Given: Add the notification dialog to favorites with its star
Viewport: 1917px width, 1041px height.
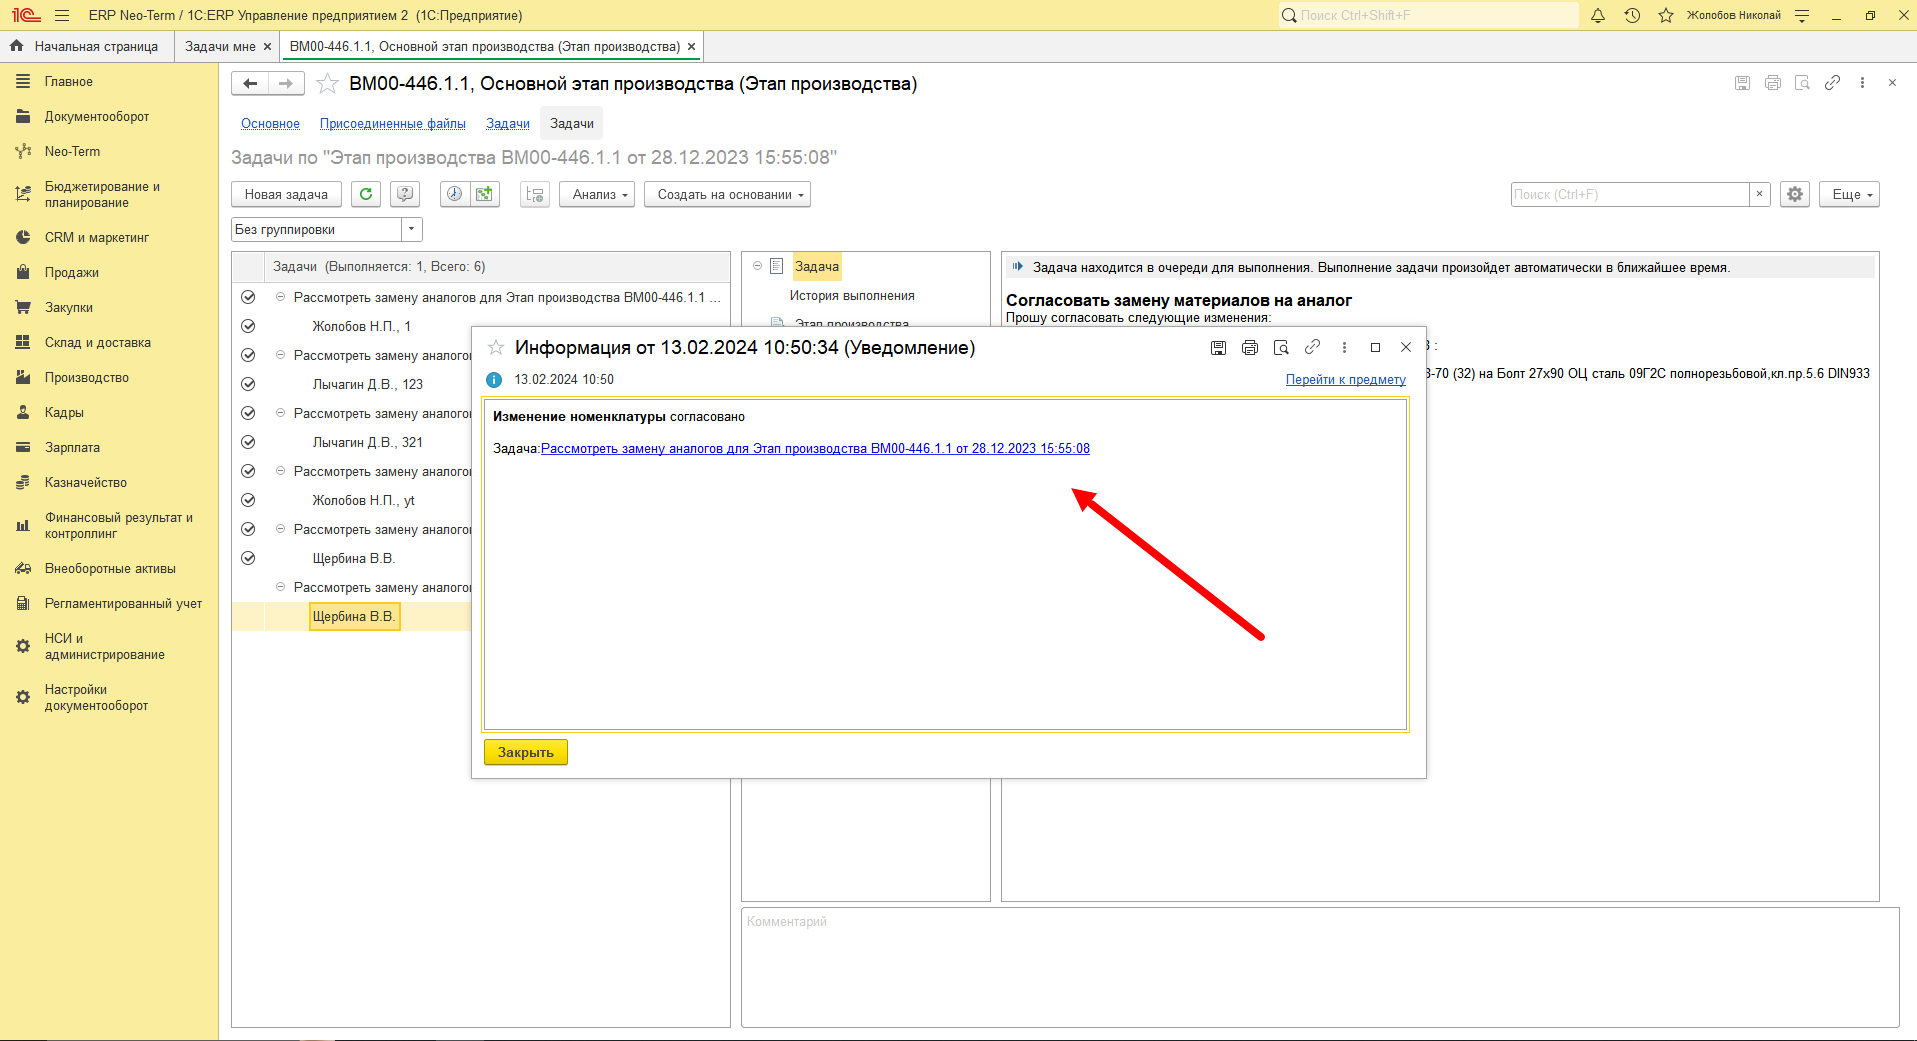Looking at the screenshot, I should [x=496, y=348].
